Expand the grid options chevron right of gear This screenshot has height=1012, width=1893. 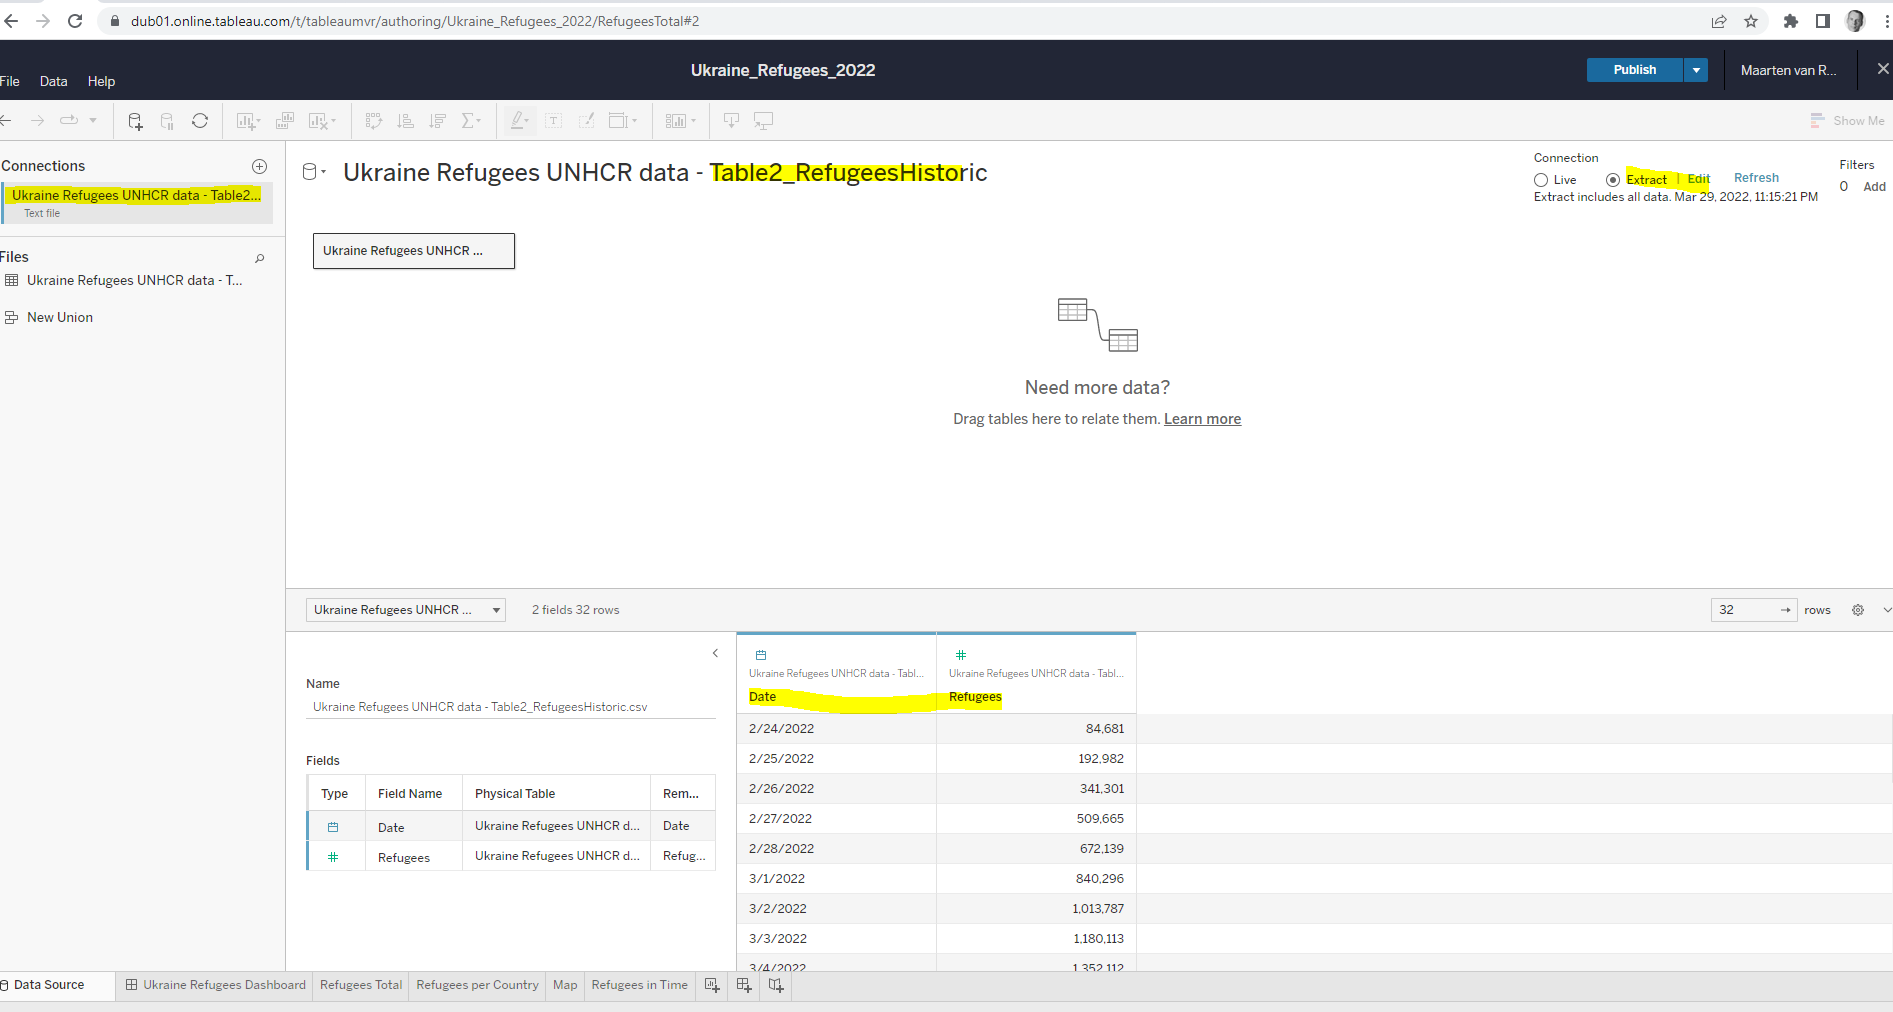(x=1887, y=610)
